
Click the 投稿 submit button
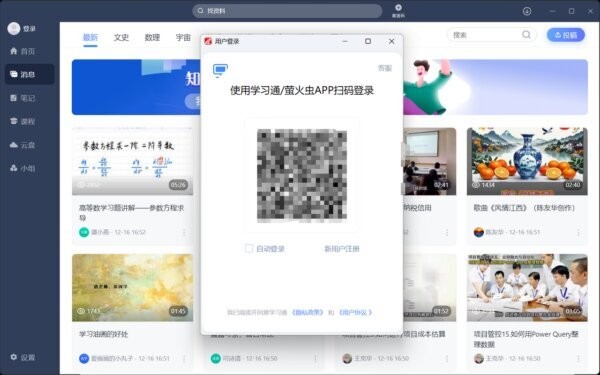coord(566,35)
